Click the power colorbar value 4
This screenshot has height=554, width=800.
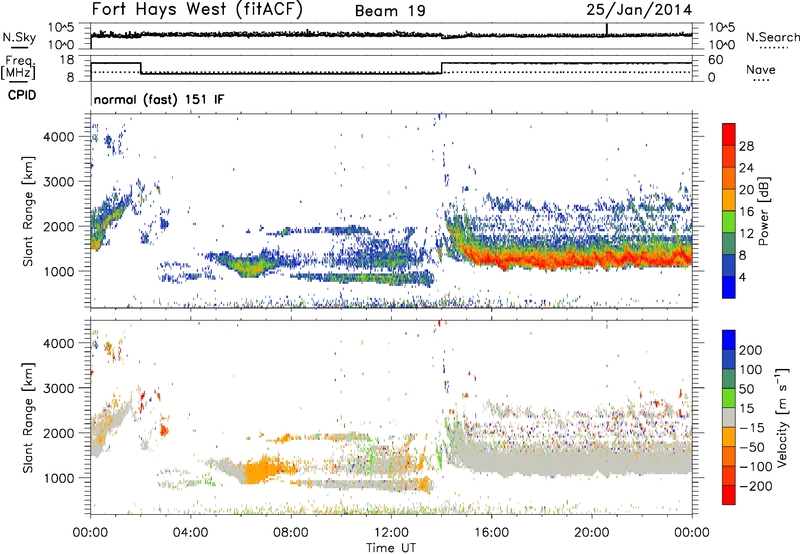[x=742, y=277]
